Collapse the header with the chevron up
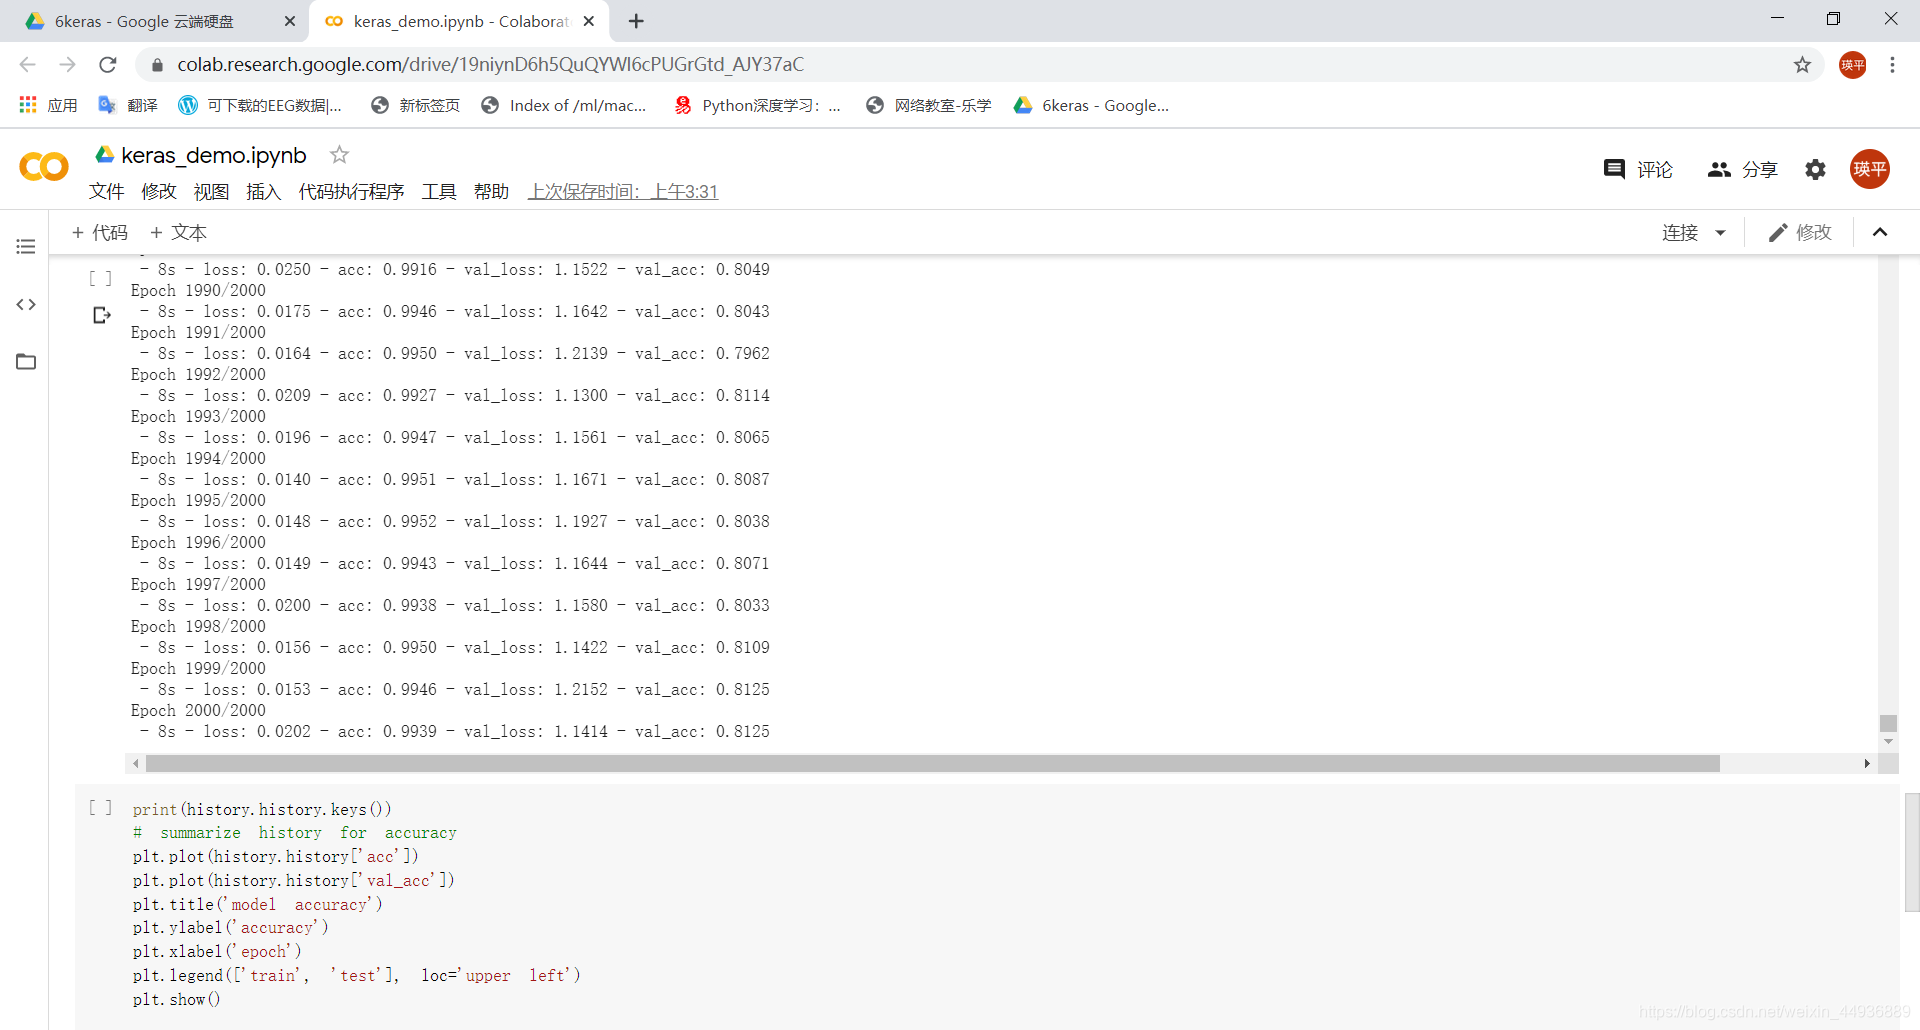 click(x=1880, y=232)
